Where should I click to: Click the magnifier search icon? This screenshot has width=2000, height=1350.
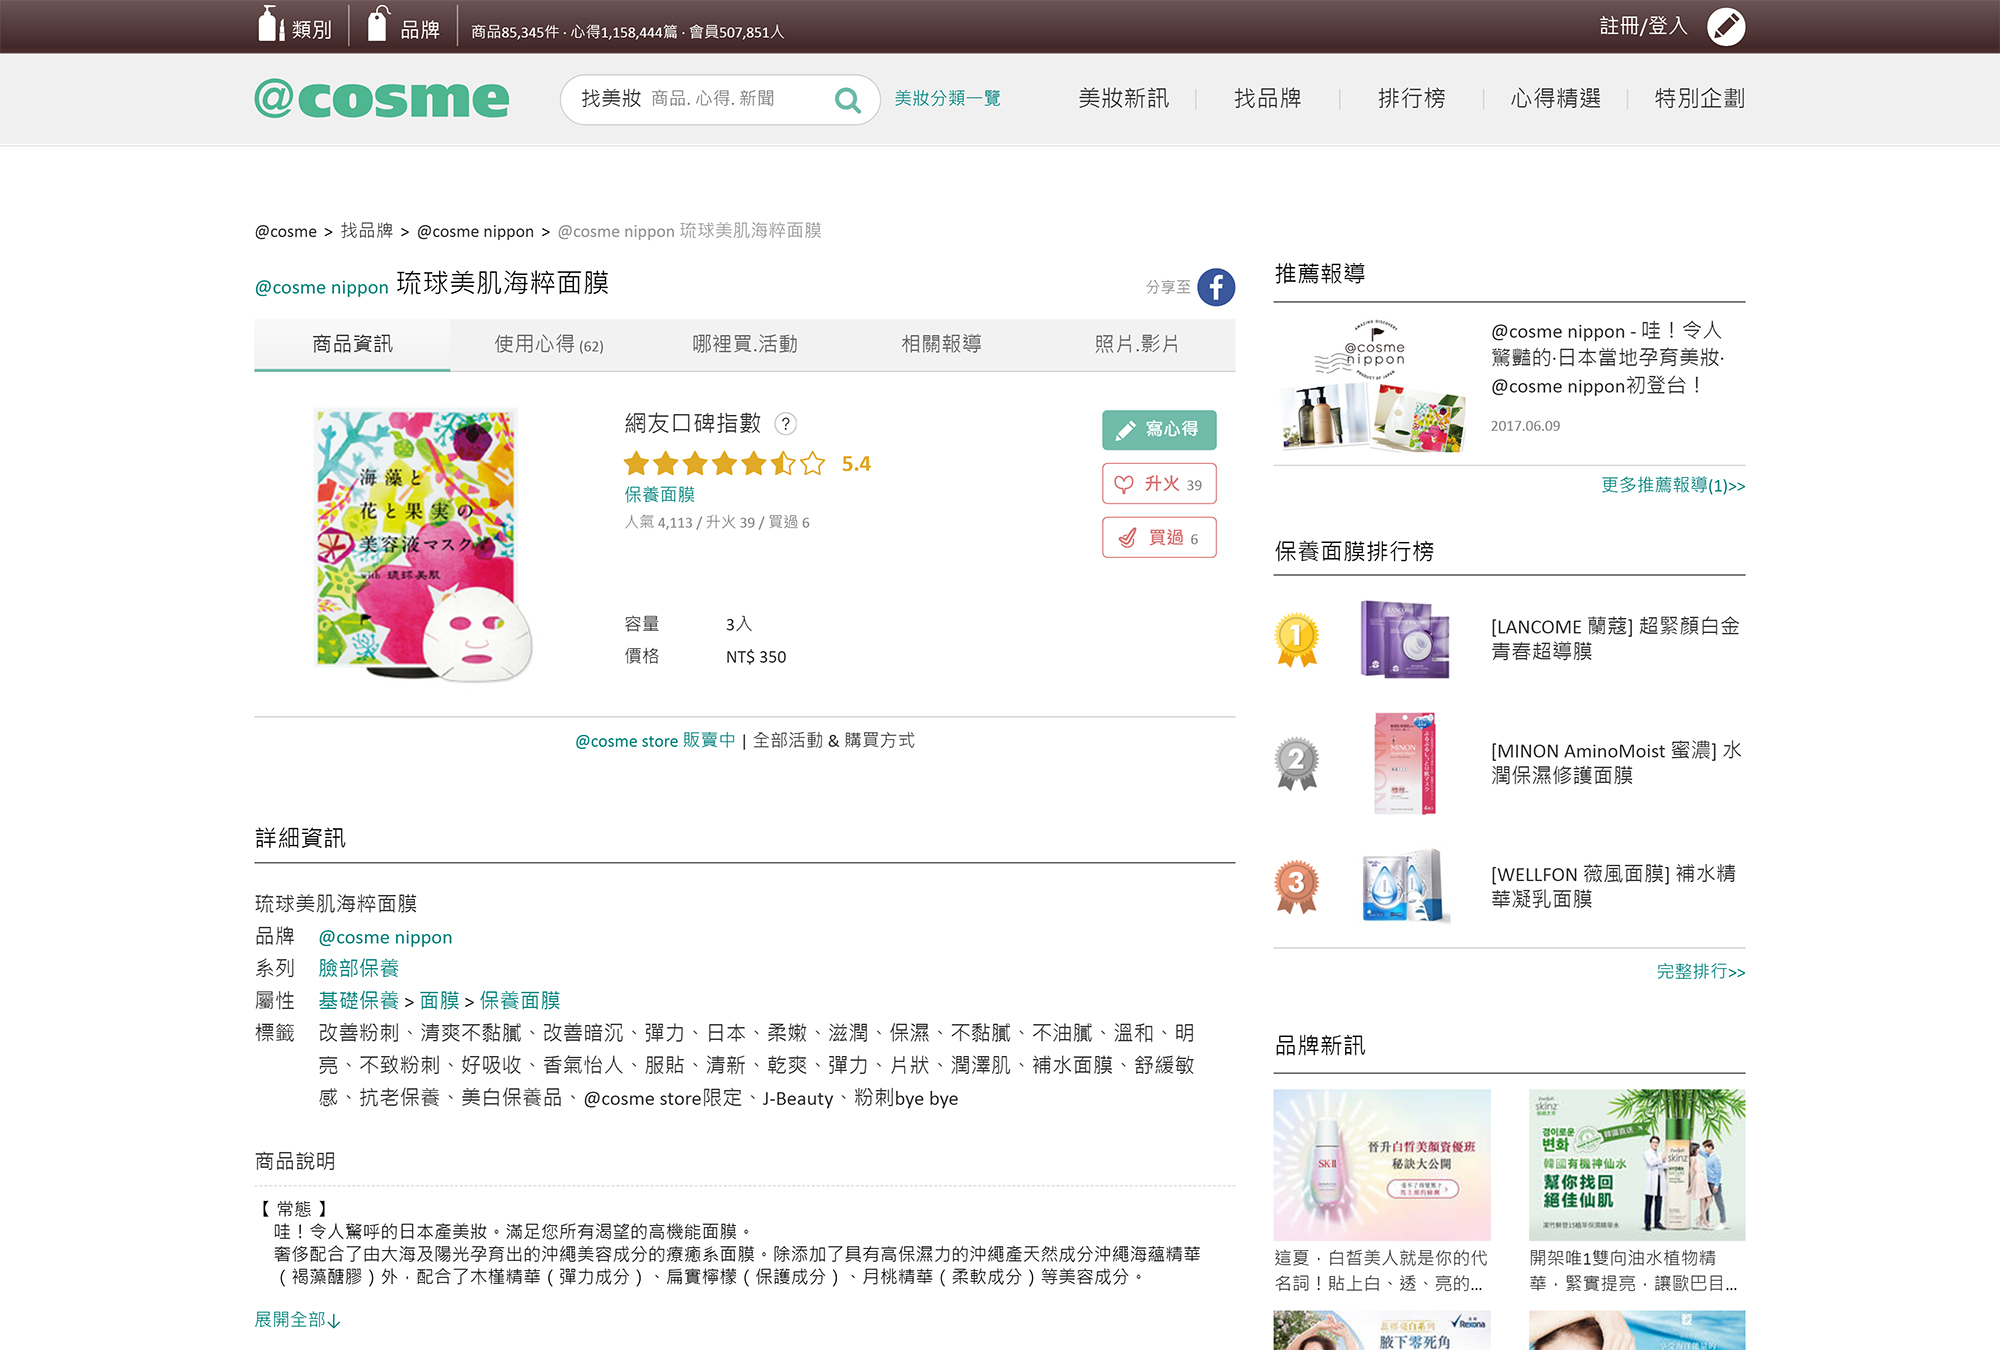847,99
